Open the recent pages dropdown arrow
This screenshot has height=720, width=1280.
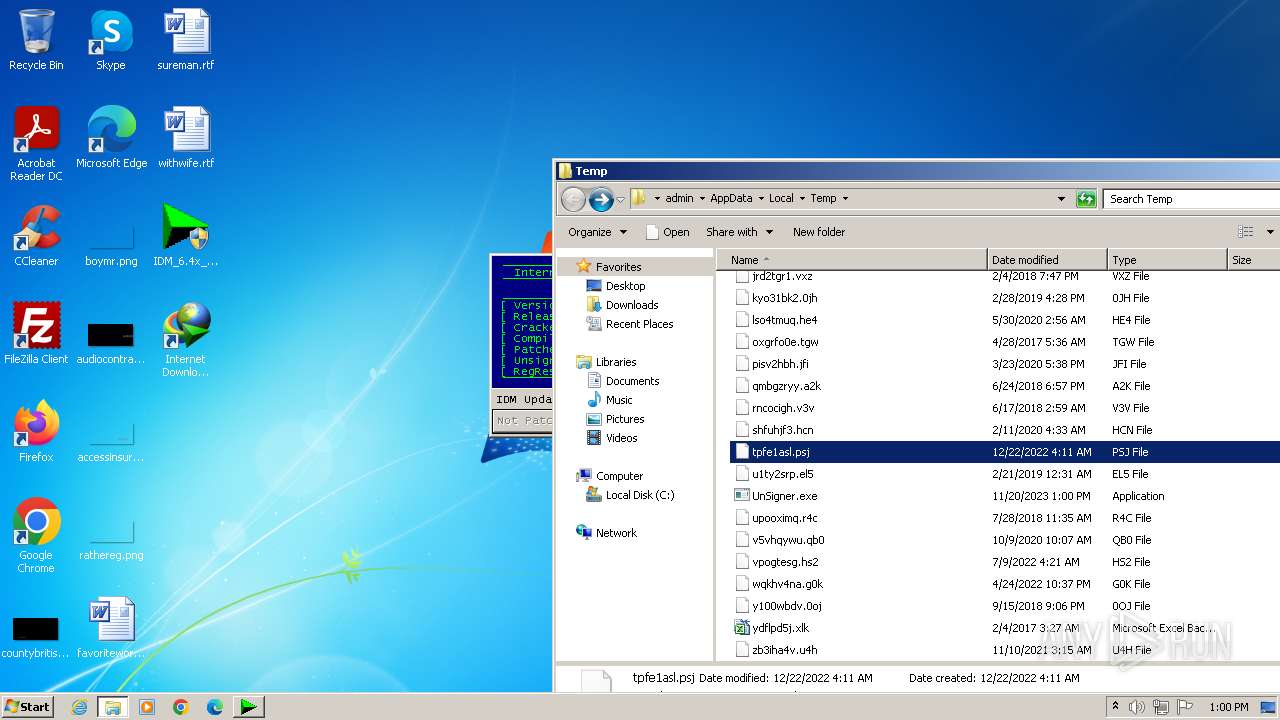click(x=620, y=200)
